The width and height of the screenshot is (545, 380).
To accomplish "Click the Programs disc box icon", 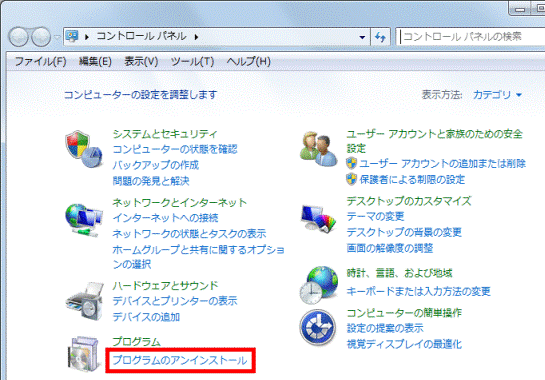I will click(x=83, y=354).
